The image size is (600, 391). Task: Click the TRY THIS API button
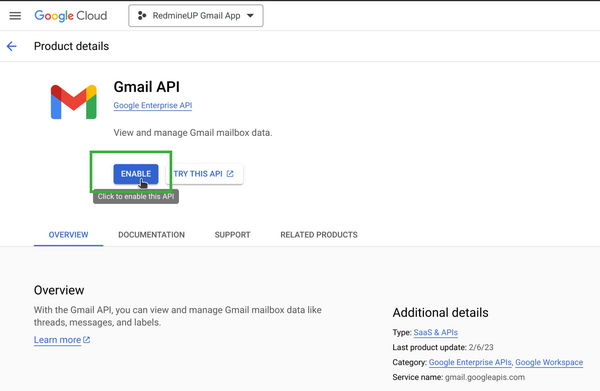tap(204, 174)
